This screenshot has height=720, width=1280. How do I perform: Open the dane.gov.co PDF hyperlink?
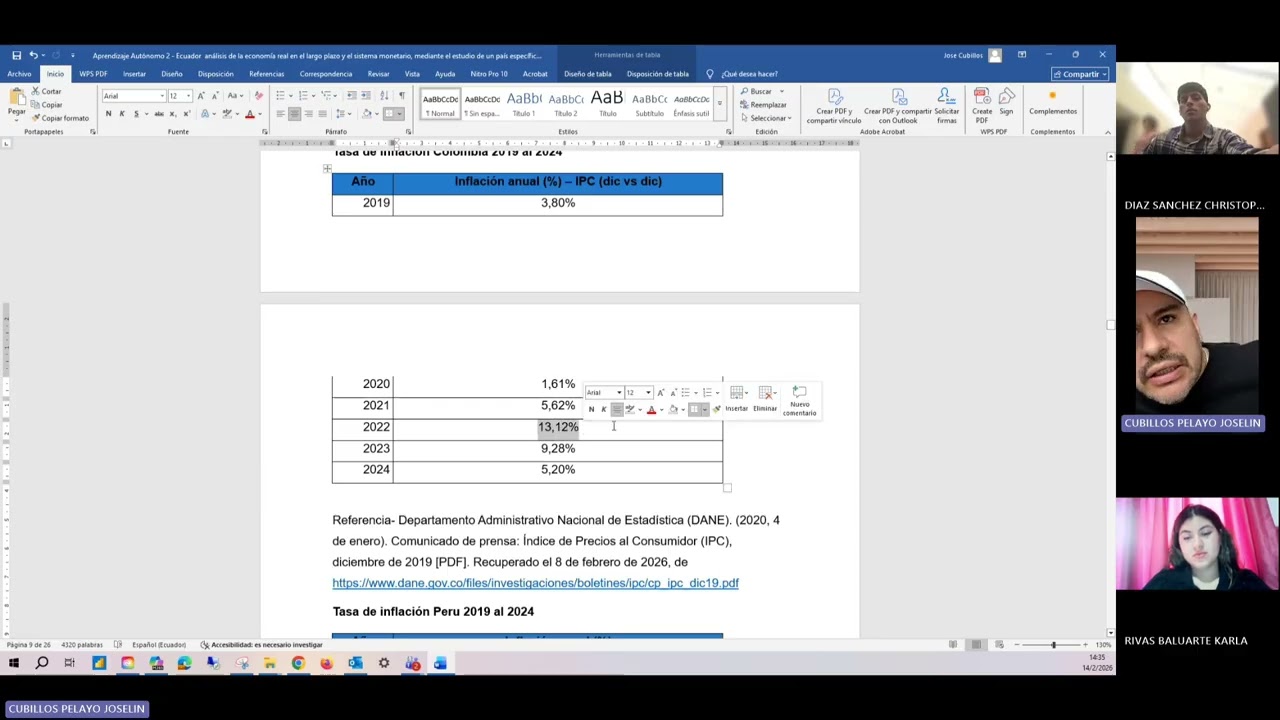[535, 583]
